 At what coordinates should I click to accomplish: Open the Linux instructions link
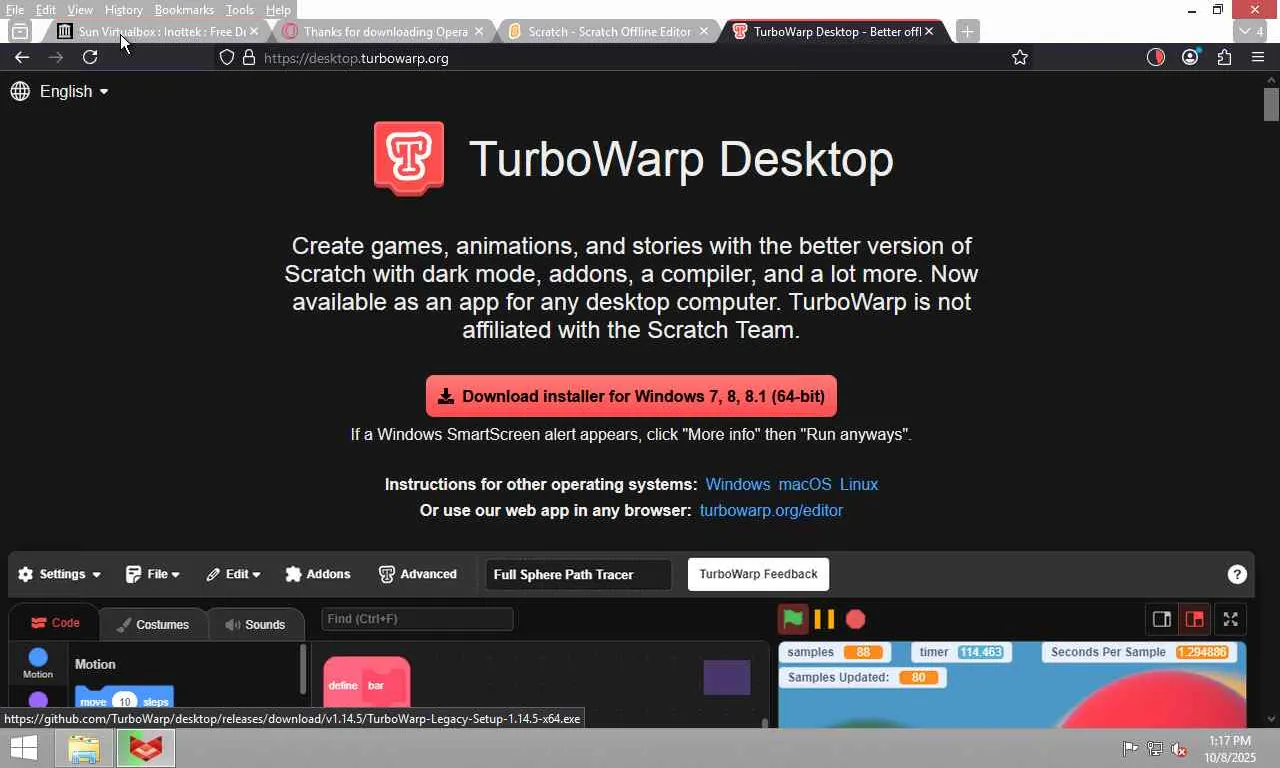click(x=859, y=484)
